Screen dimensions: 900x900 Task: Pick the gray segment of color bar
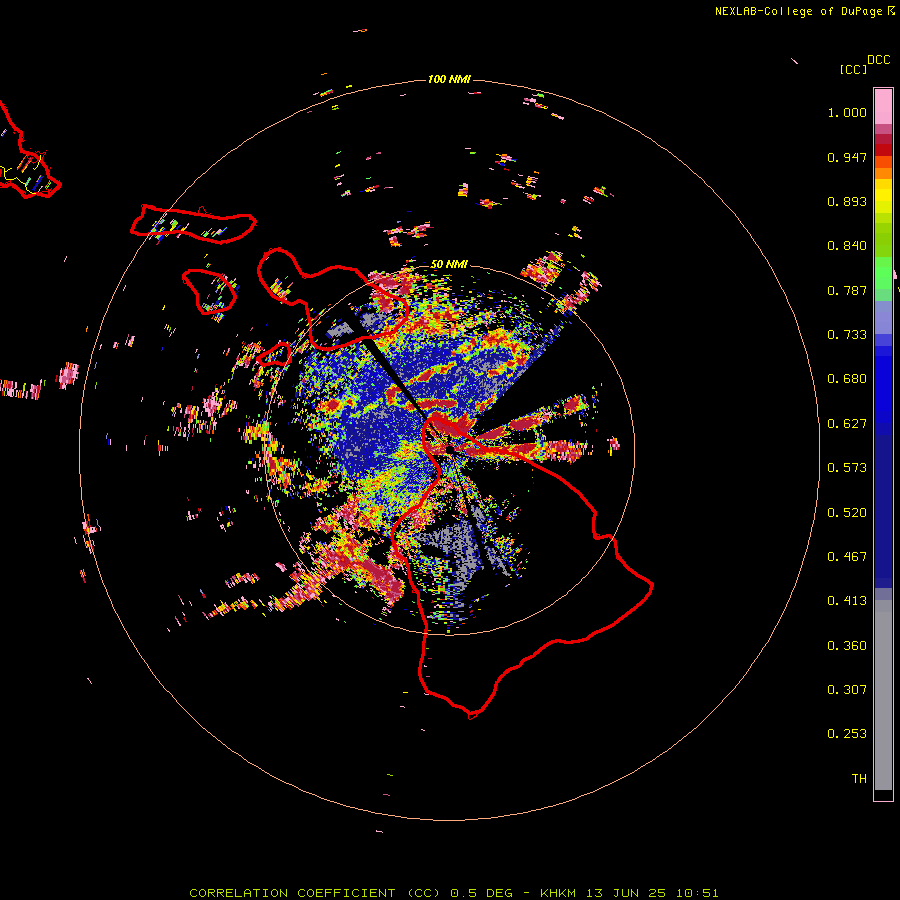pos(883,695)
